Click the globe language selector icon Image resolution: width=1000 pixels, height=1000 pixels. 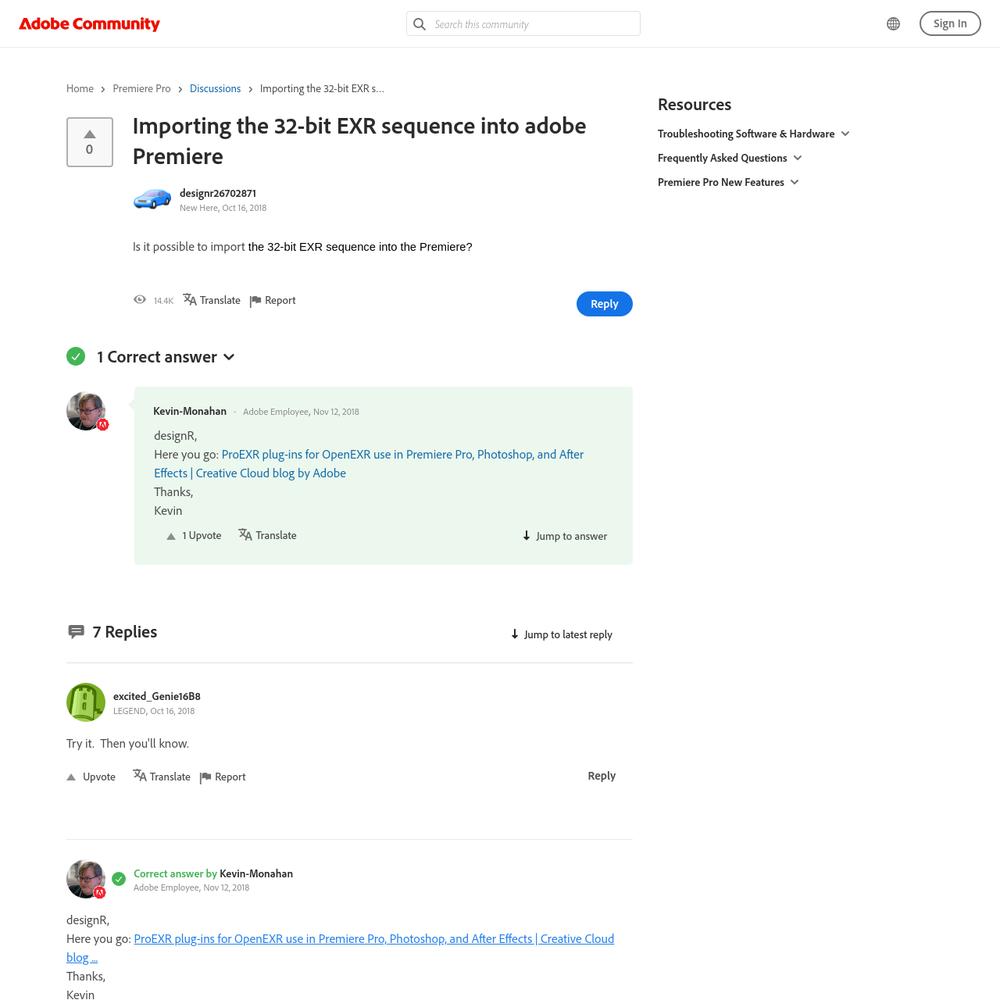tap(893, 24)
